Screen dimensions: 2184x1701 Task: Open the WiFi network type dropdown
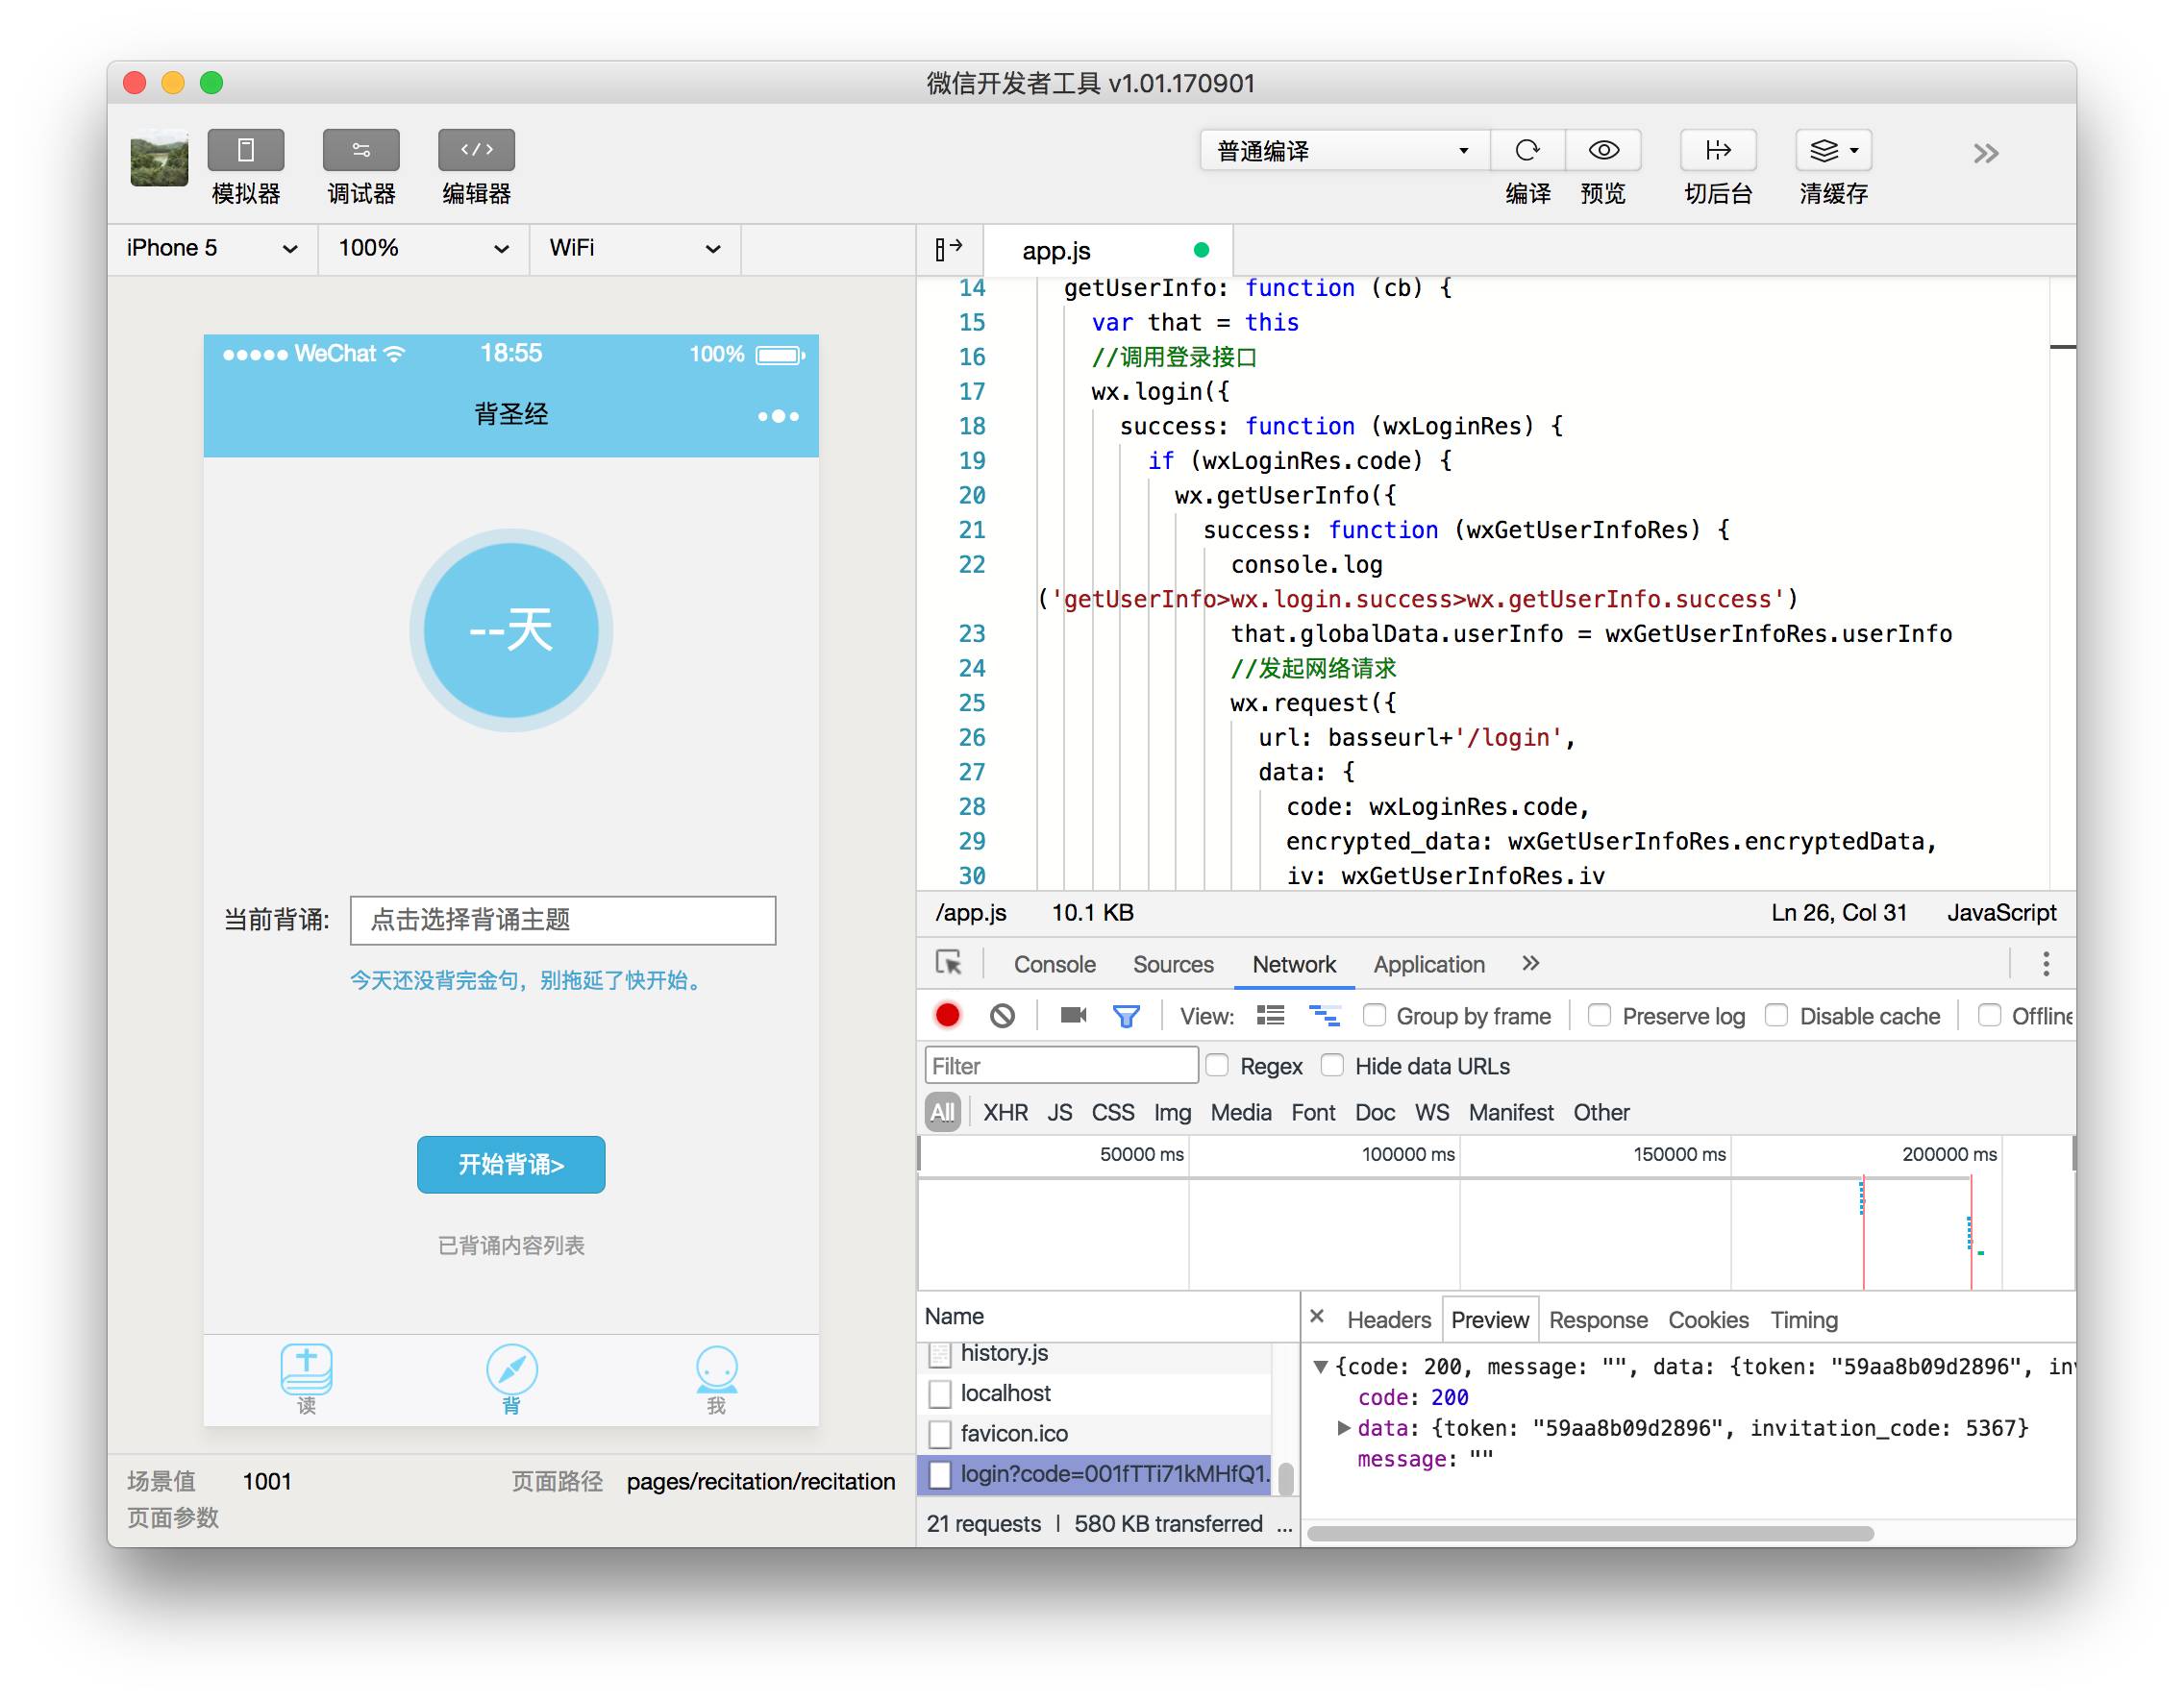[634, 248]
